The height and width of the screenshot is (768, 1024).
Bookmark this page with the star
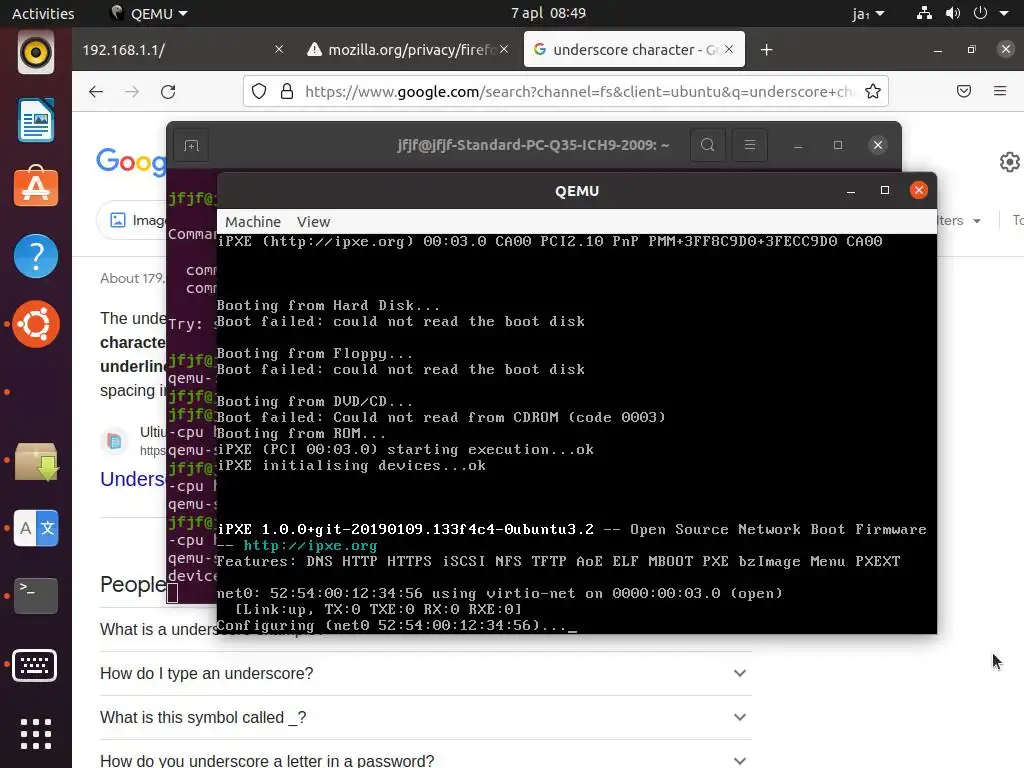point(872,91)
